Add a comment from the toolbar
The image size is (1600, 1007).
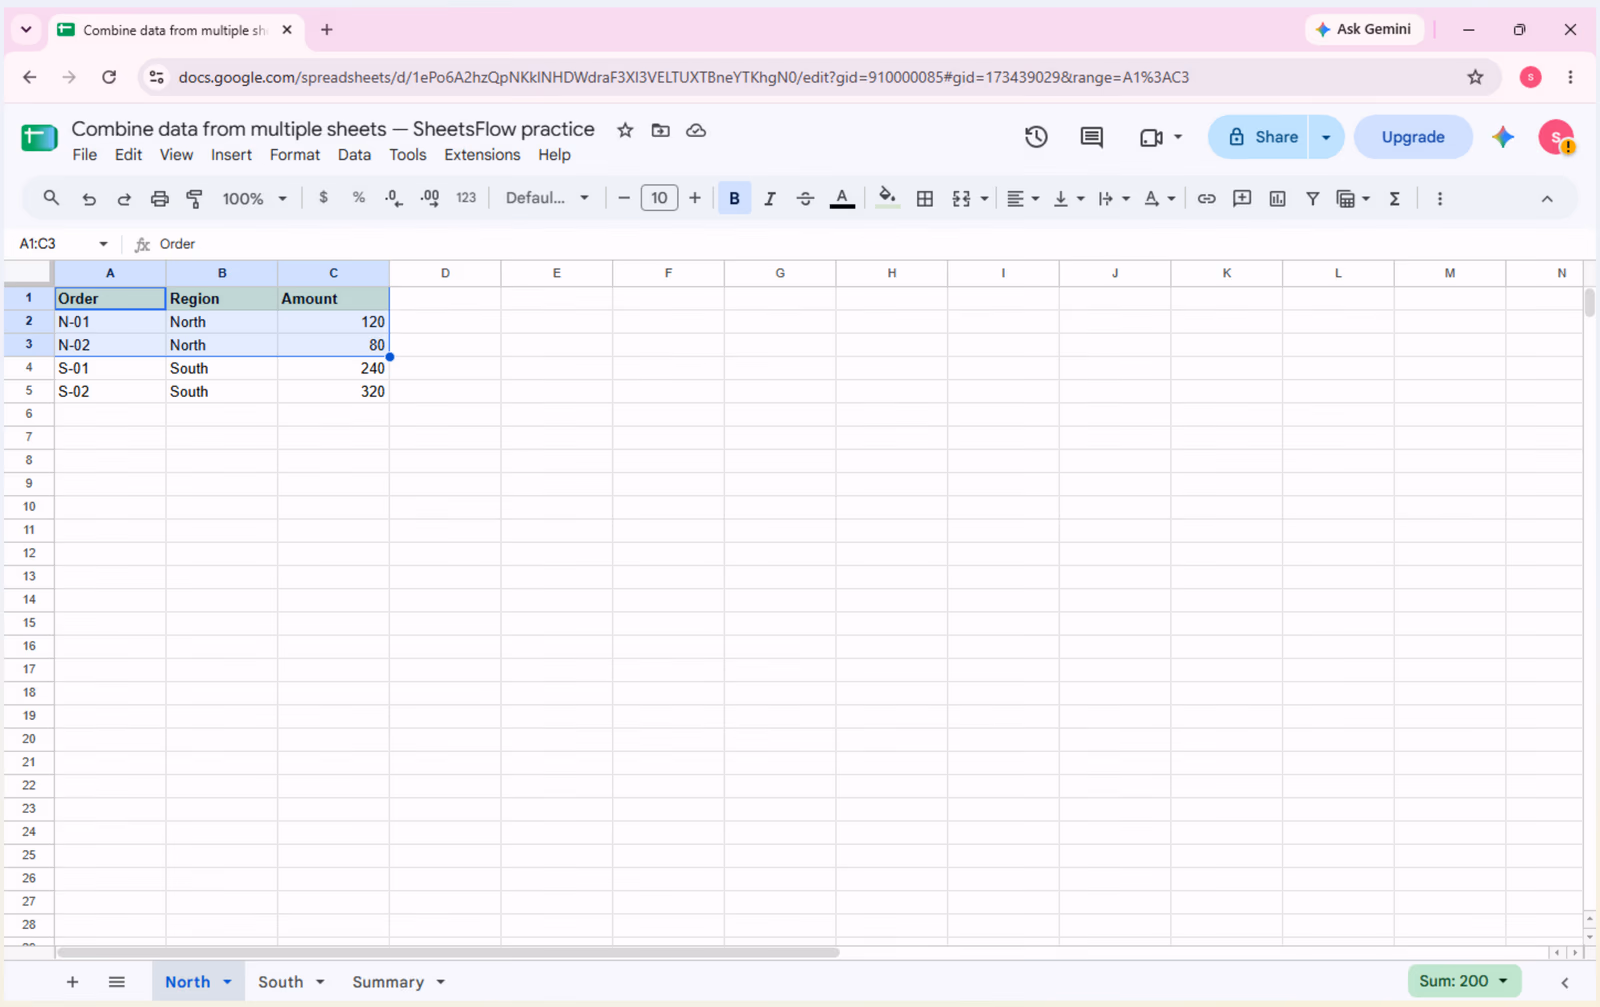[1242, 198]
